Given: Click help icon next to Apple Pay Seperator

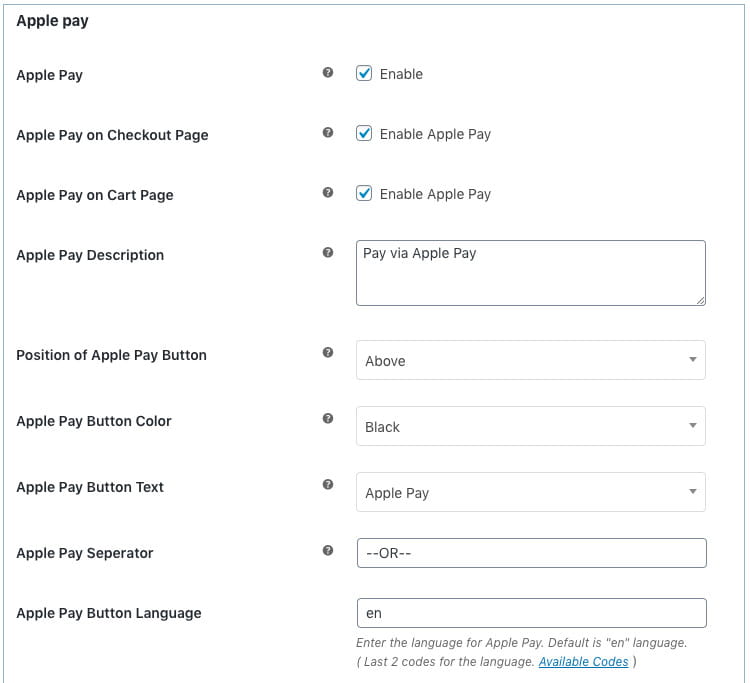Looking at the screenshot, I should pos(328,551).
